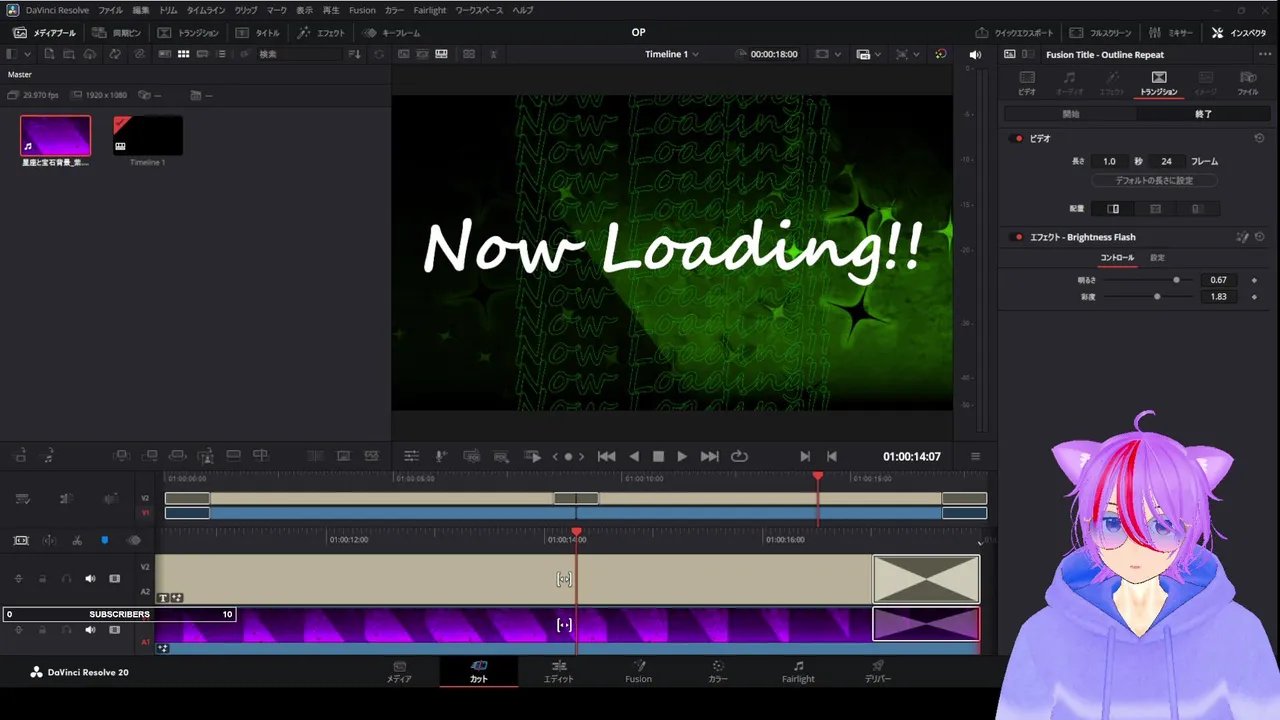The image size is (1280, 720).
Task: Open the 同期ビン panel
Action: pos(117,33)
